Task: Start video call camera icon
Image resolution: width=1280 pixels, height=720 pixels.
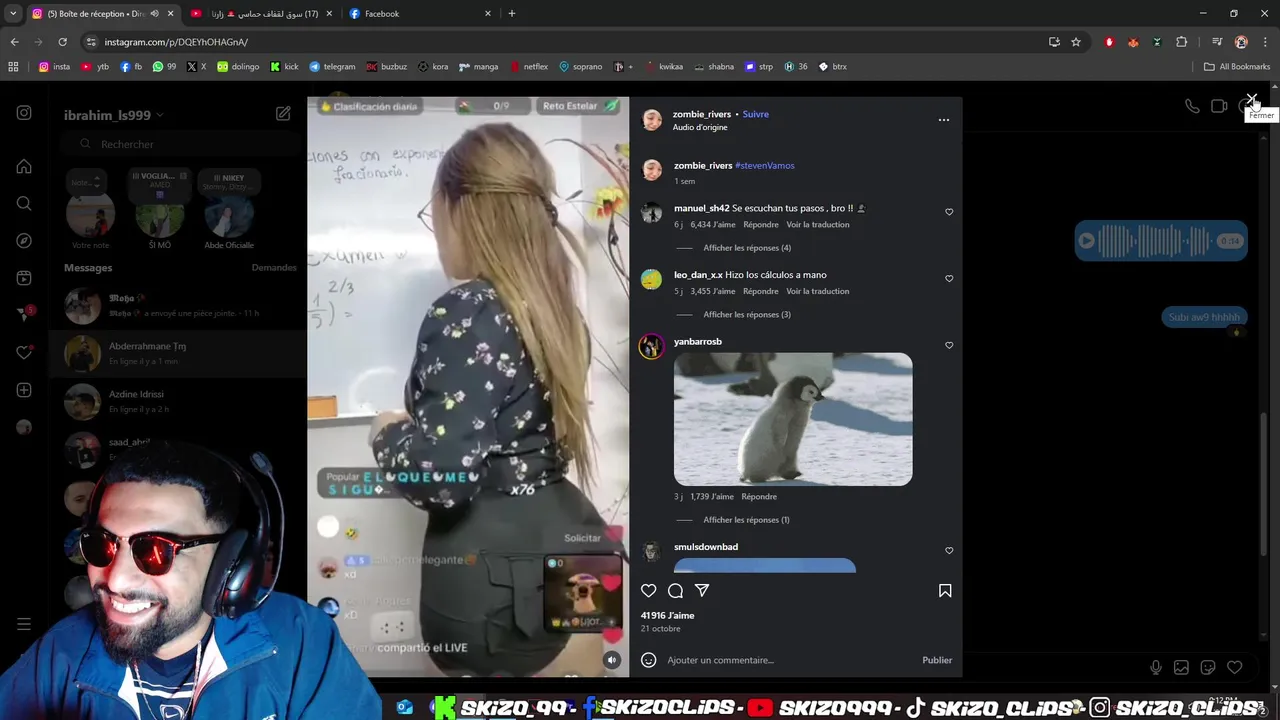Action: (x=1219, y=106)
